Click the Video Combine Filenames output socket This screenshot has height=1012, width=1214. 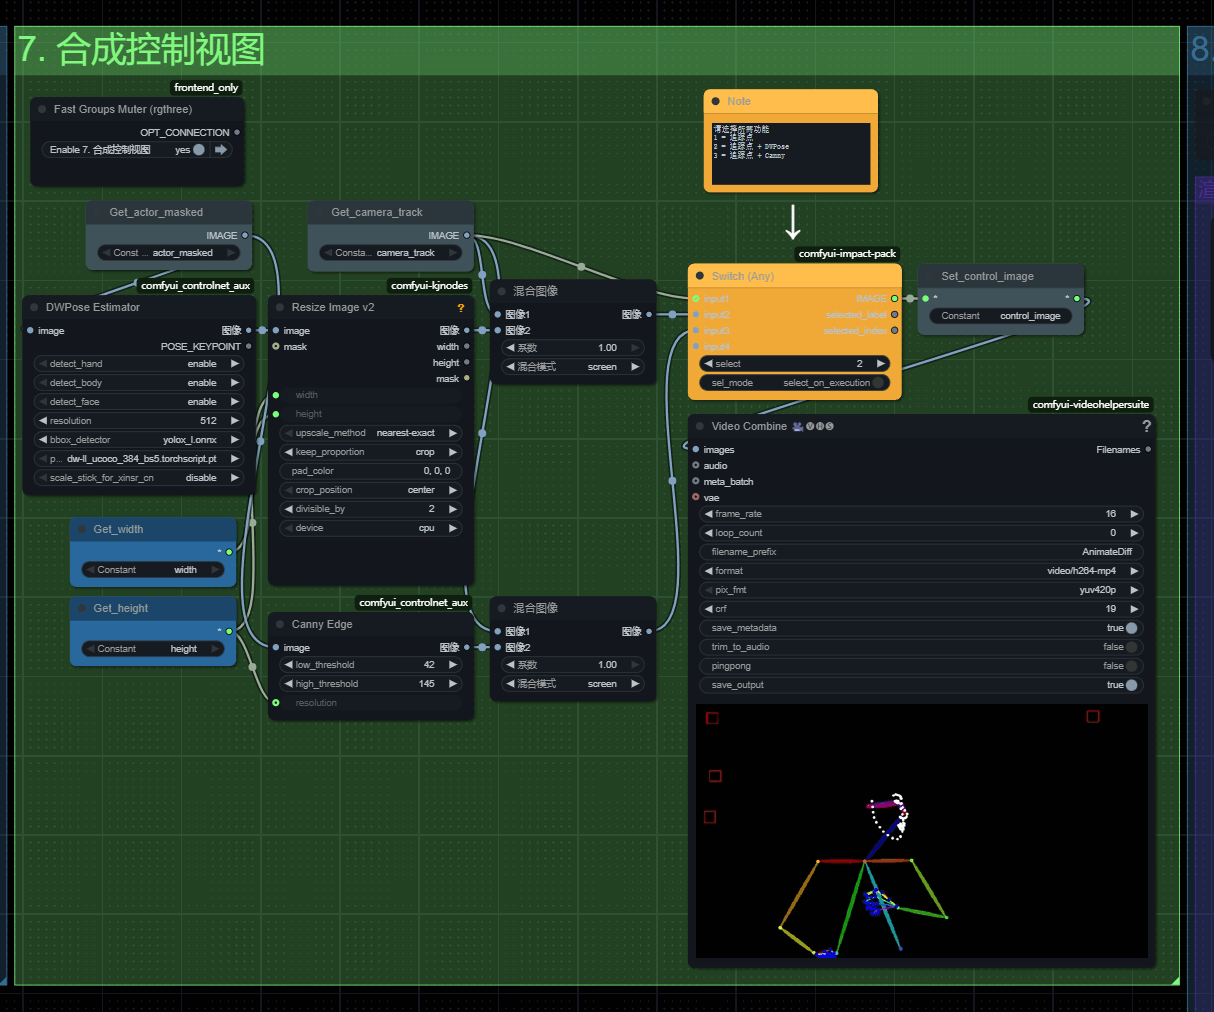[x=1148, y=450]
